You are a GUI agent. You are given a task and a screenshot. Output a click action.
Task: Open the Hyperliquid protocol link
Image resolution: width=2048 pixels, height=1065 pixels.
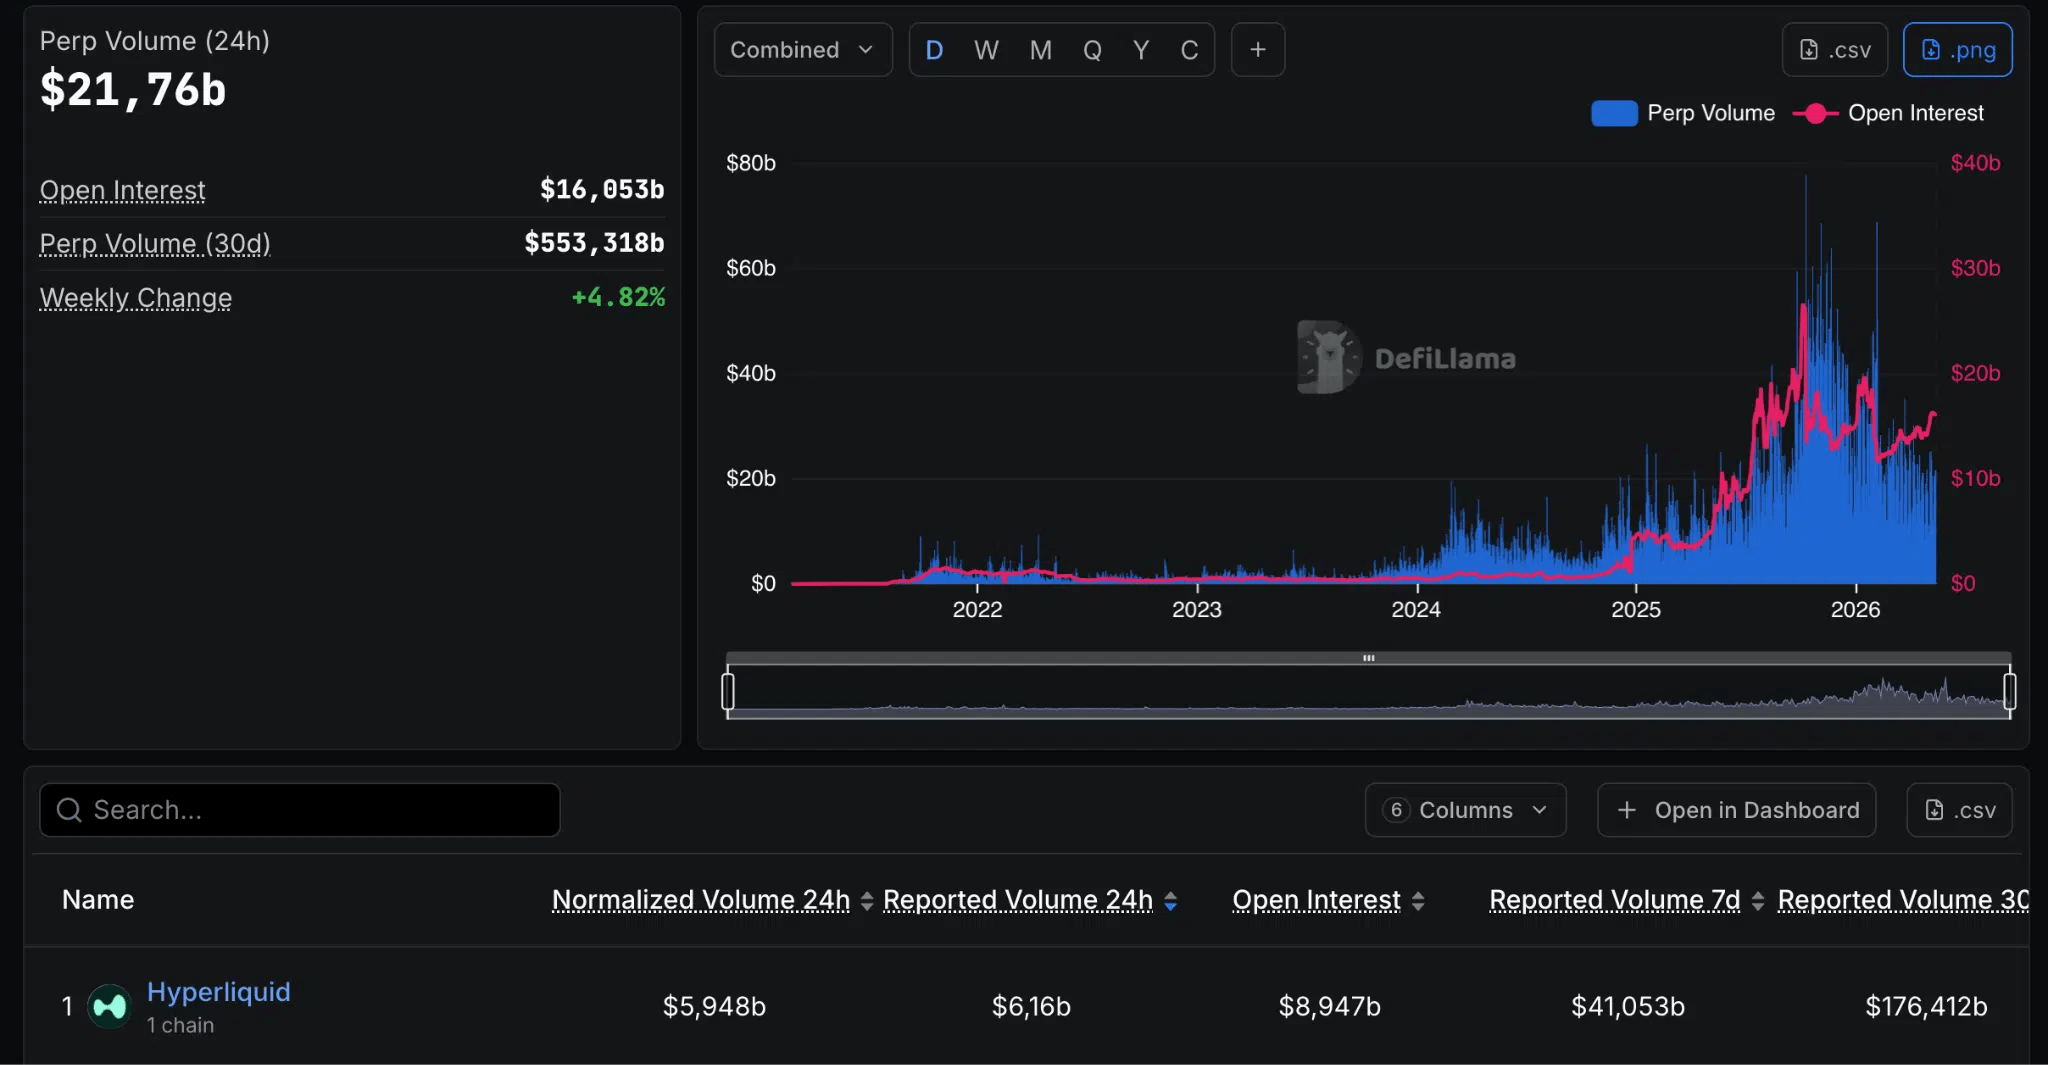(218, 992)
